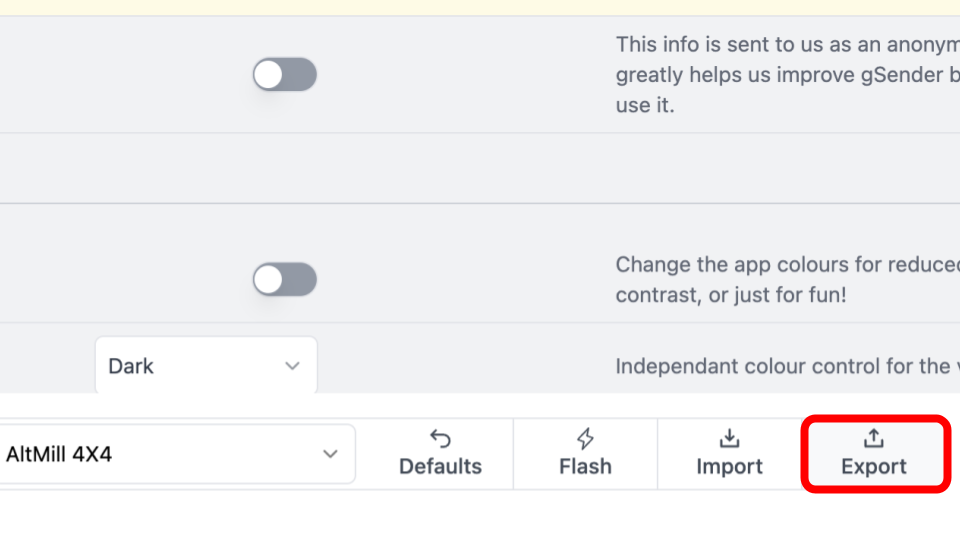
Task: Click the Export upload-tray icon
Action: [x=874, y=439]
